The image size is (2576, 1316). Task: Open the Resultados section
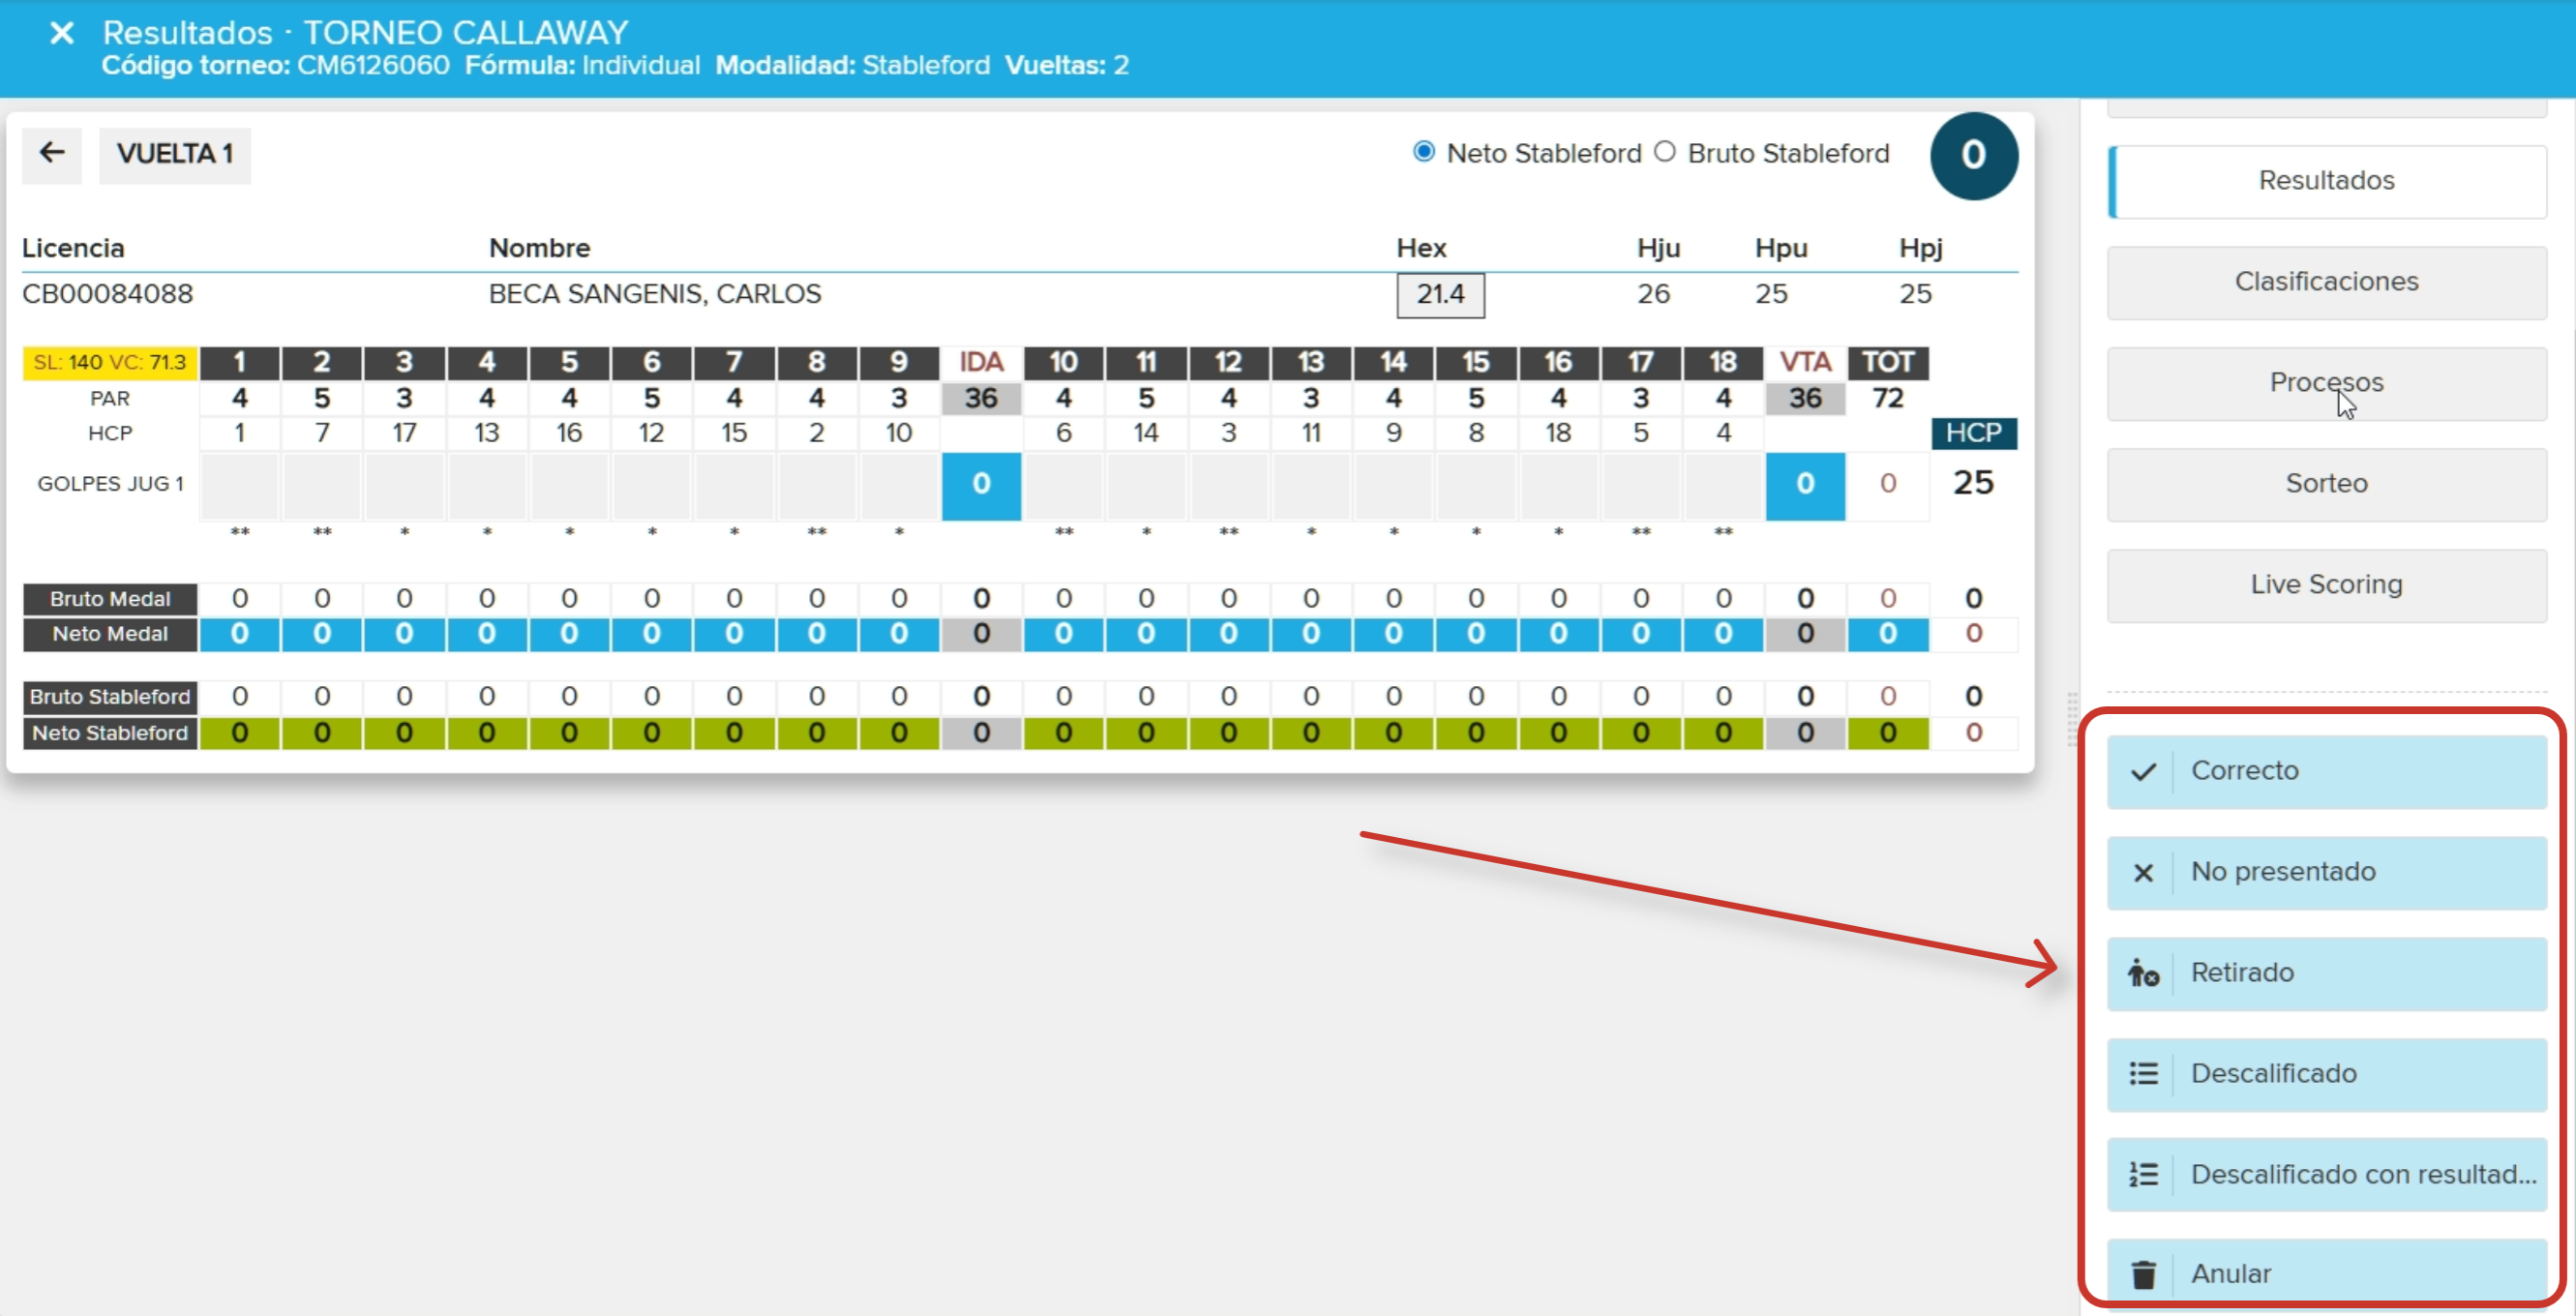[x=2326, y=181]
